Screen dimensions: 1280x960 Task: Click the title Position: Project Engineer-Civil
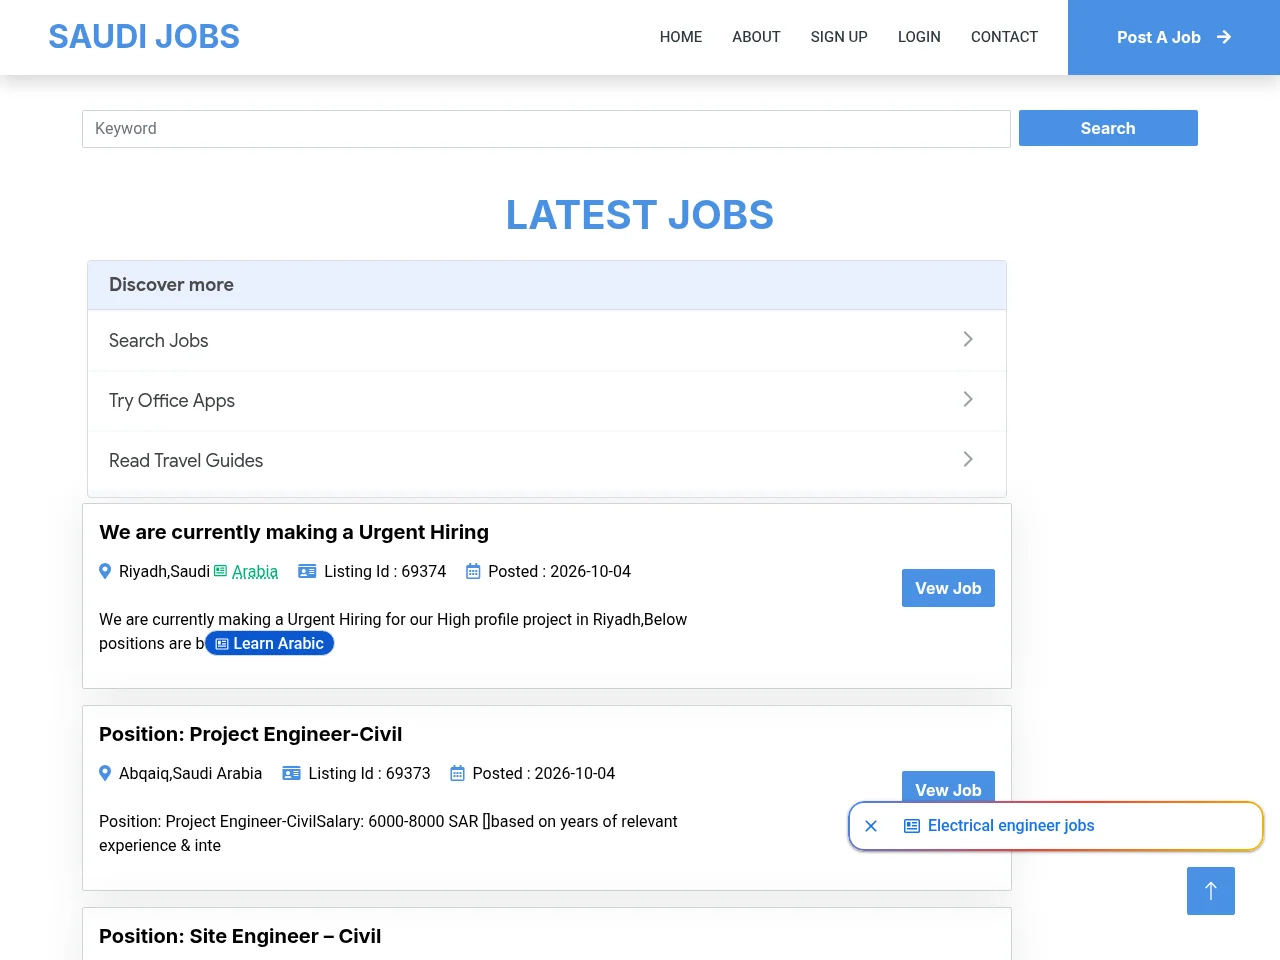[251, 734]
